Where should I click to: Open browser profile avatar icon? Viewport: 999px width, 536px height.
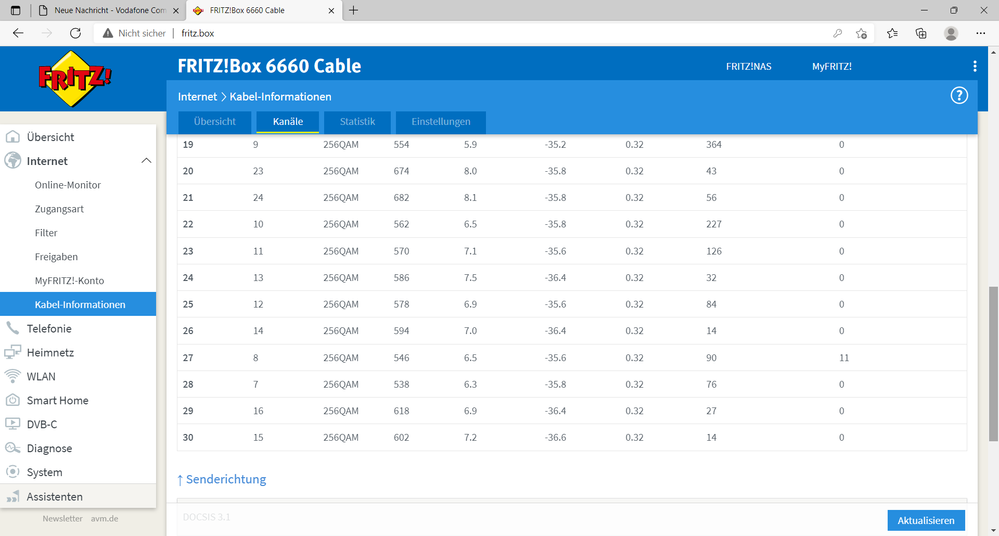click(951, 33)
